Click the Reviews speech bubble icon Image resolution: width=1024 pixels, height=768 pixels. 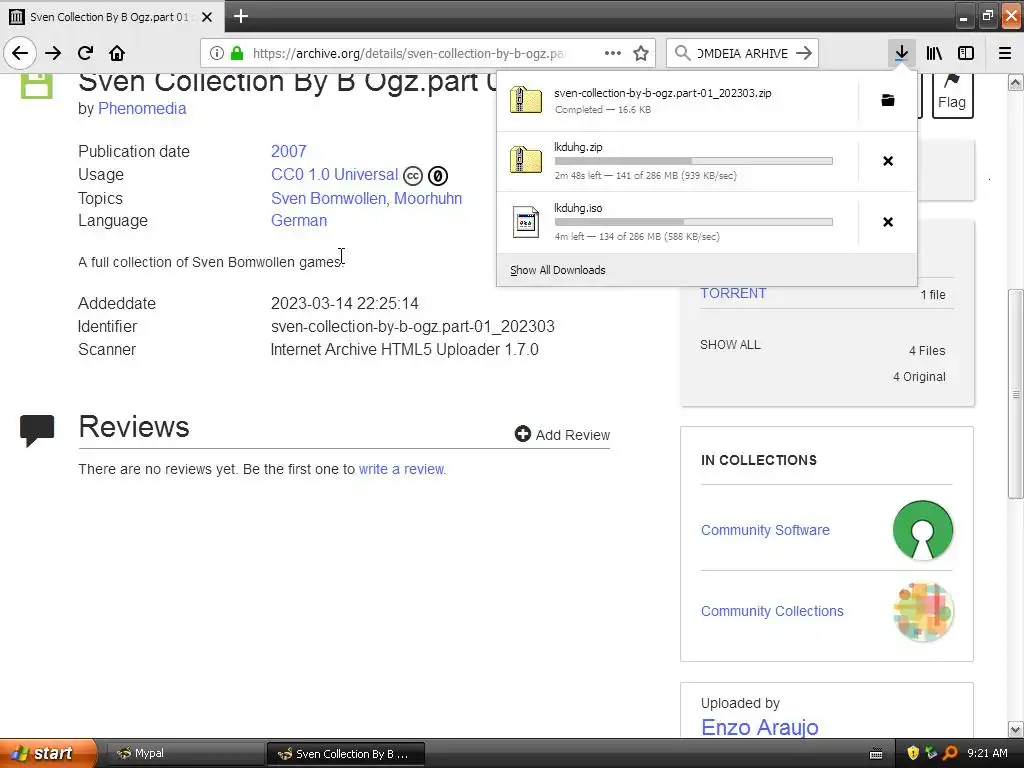tap(37, 430)
